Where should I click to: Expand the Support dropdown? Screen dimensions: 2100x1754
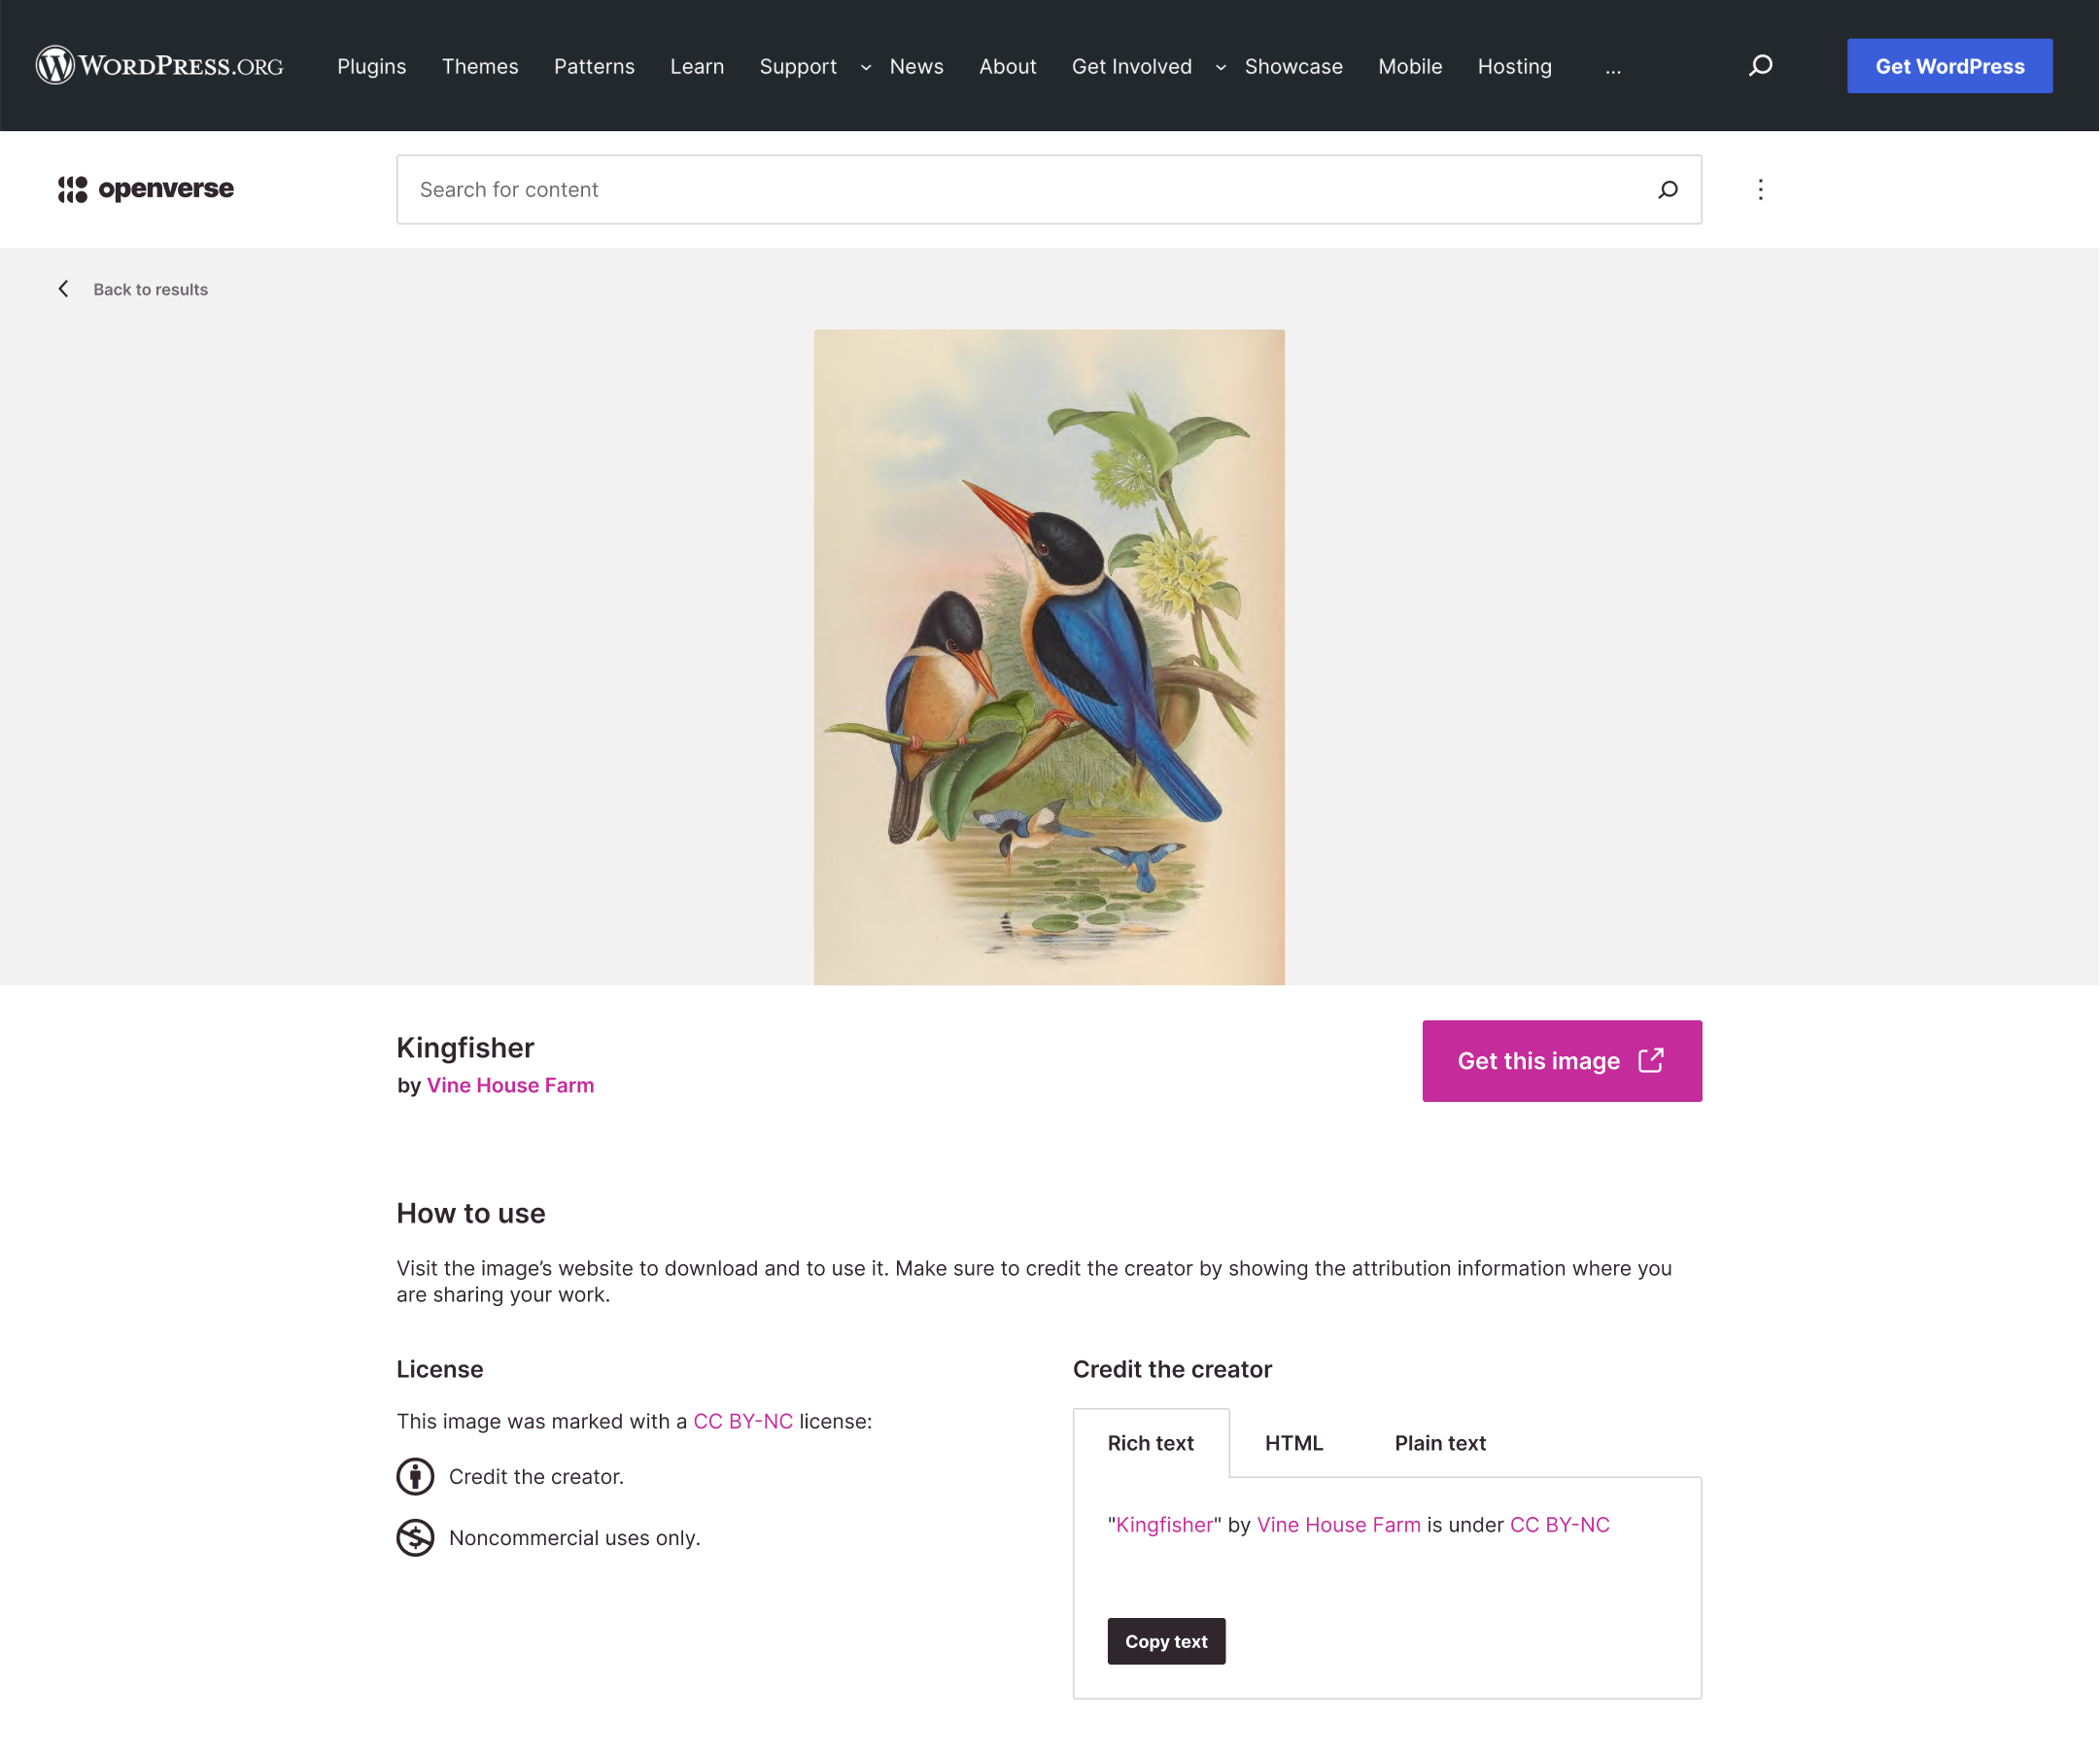[866, 67]
